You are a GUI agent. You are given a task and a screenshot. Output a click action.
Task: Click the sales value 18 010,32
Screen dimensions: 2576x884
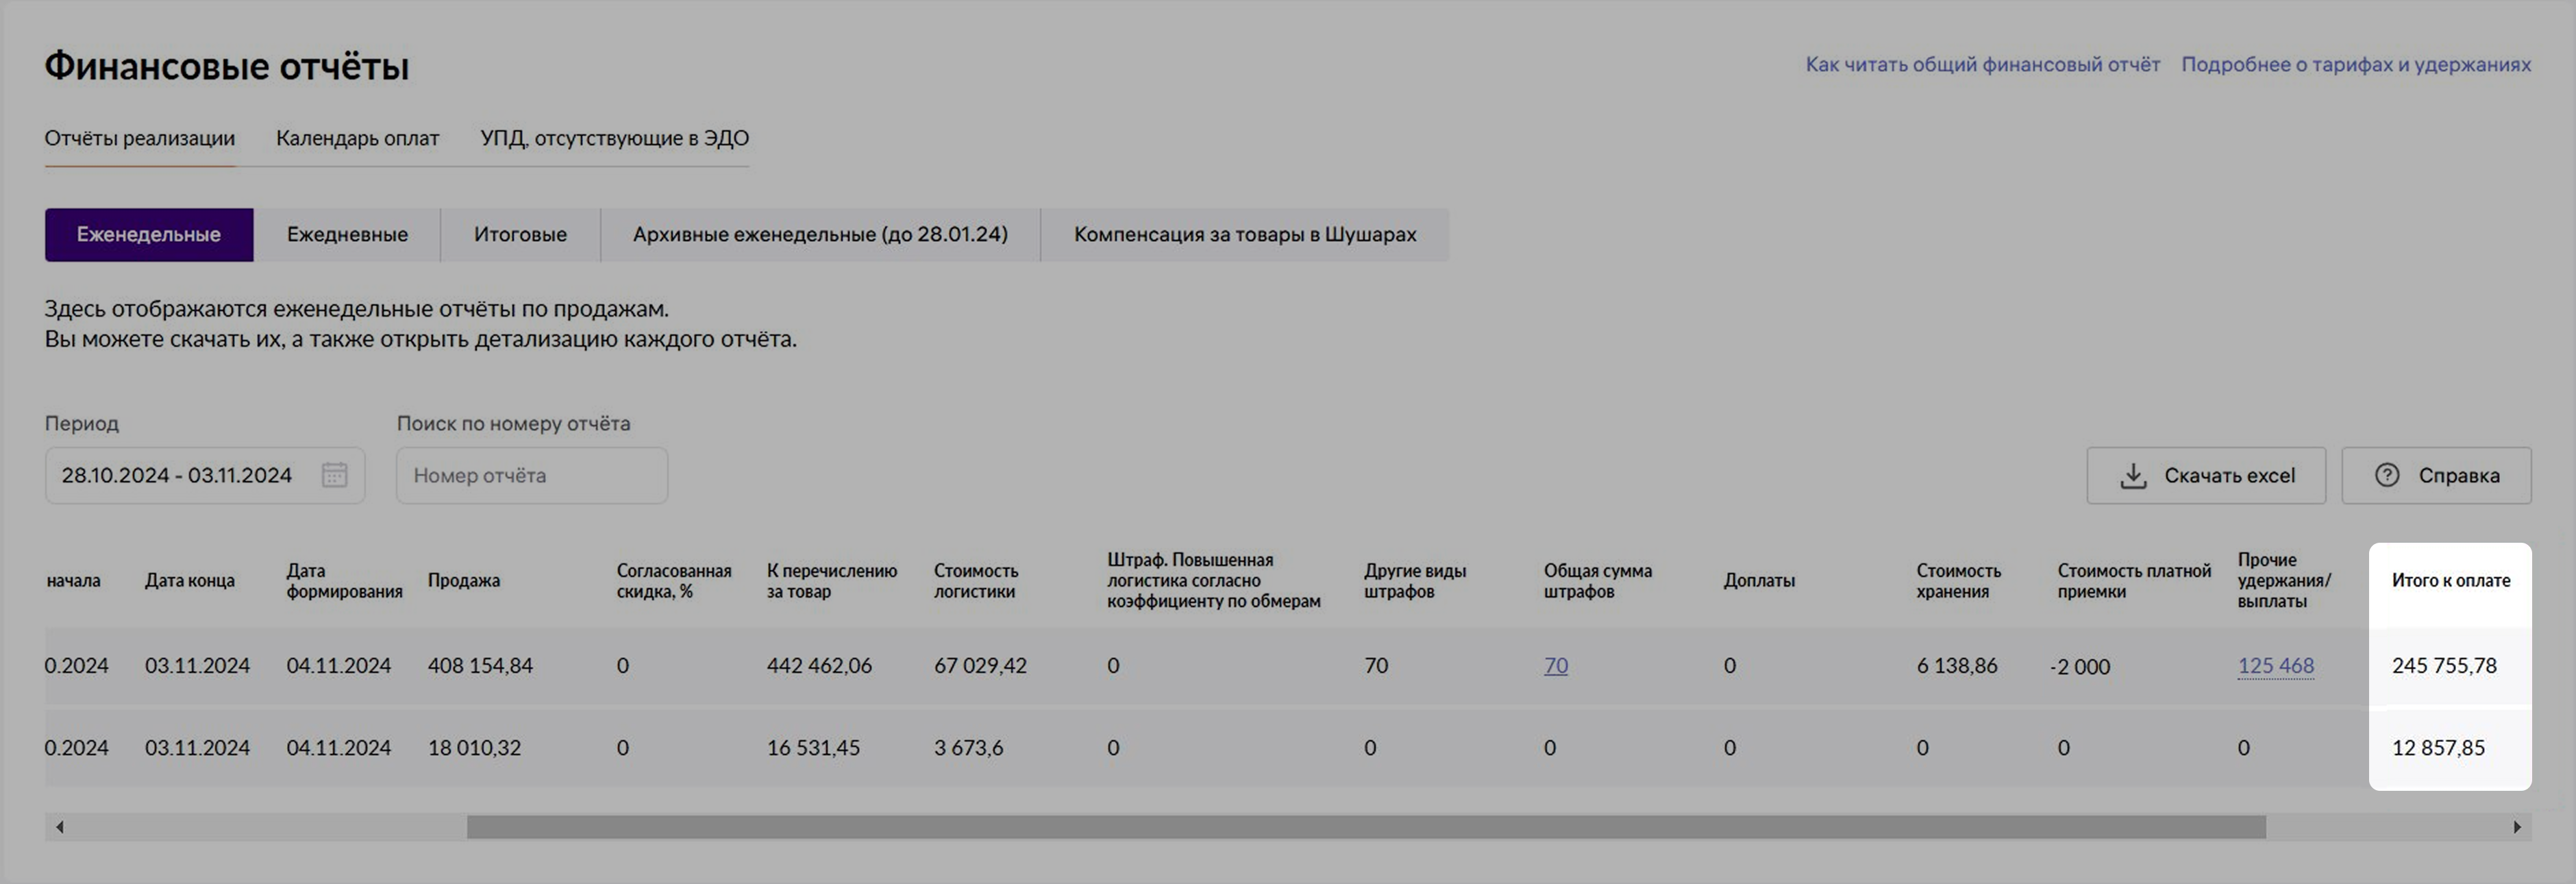474,748
